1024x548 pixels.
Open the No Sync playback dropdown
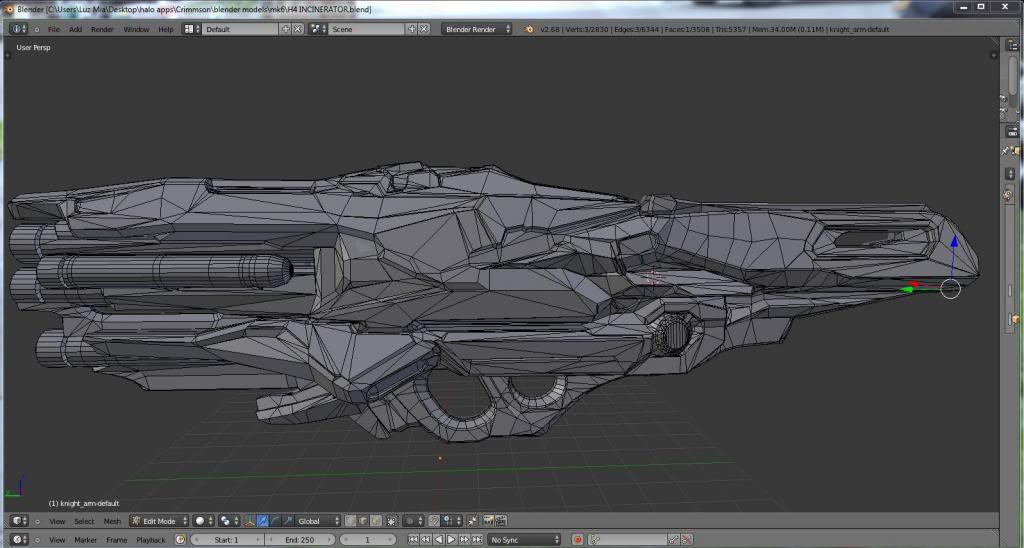tap(523, 540)
